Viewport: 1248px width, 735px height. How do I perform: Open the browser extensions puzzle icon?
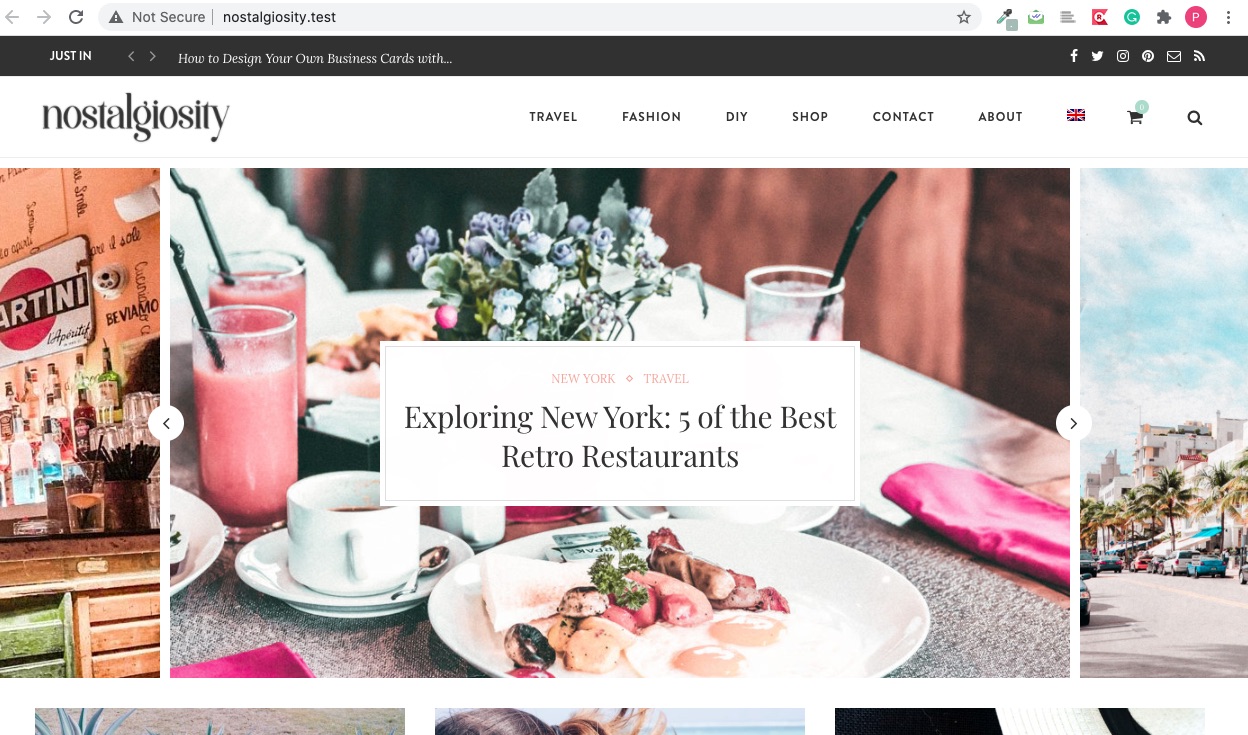1164,17
